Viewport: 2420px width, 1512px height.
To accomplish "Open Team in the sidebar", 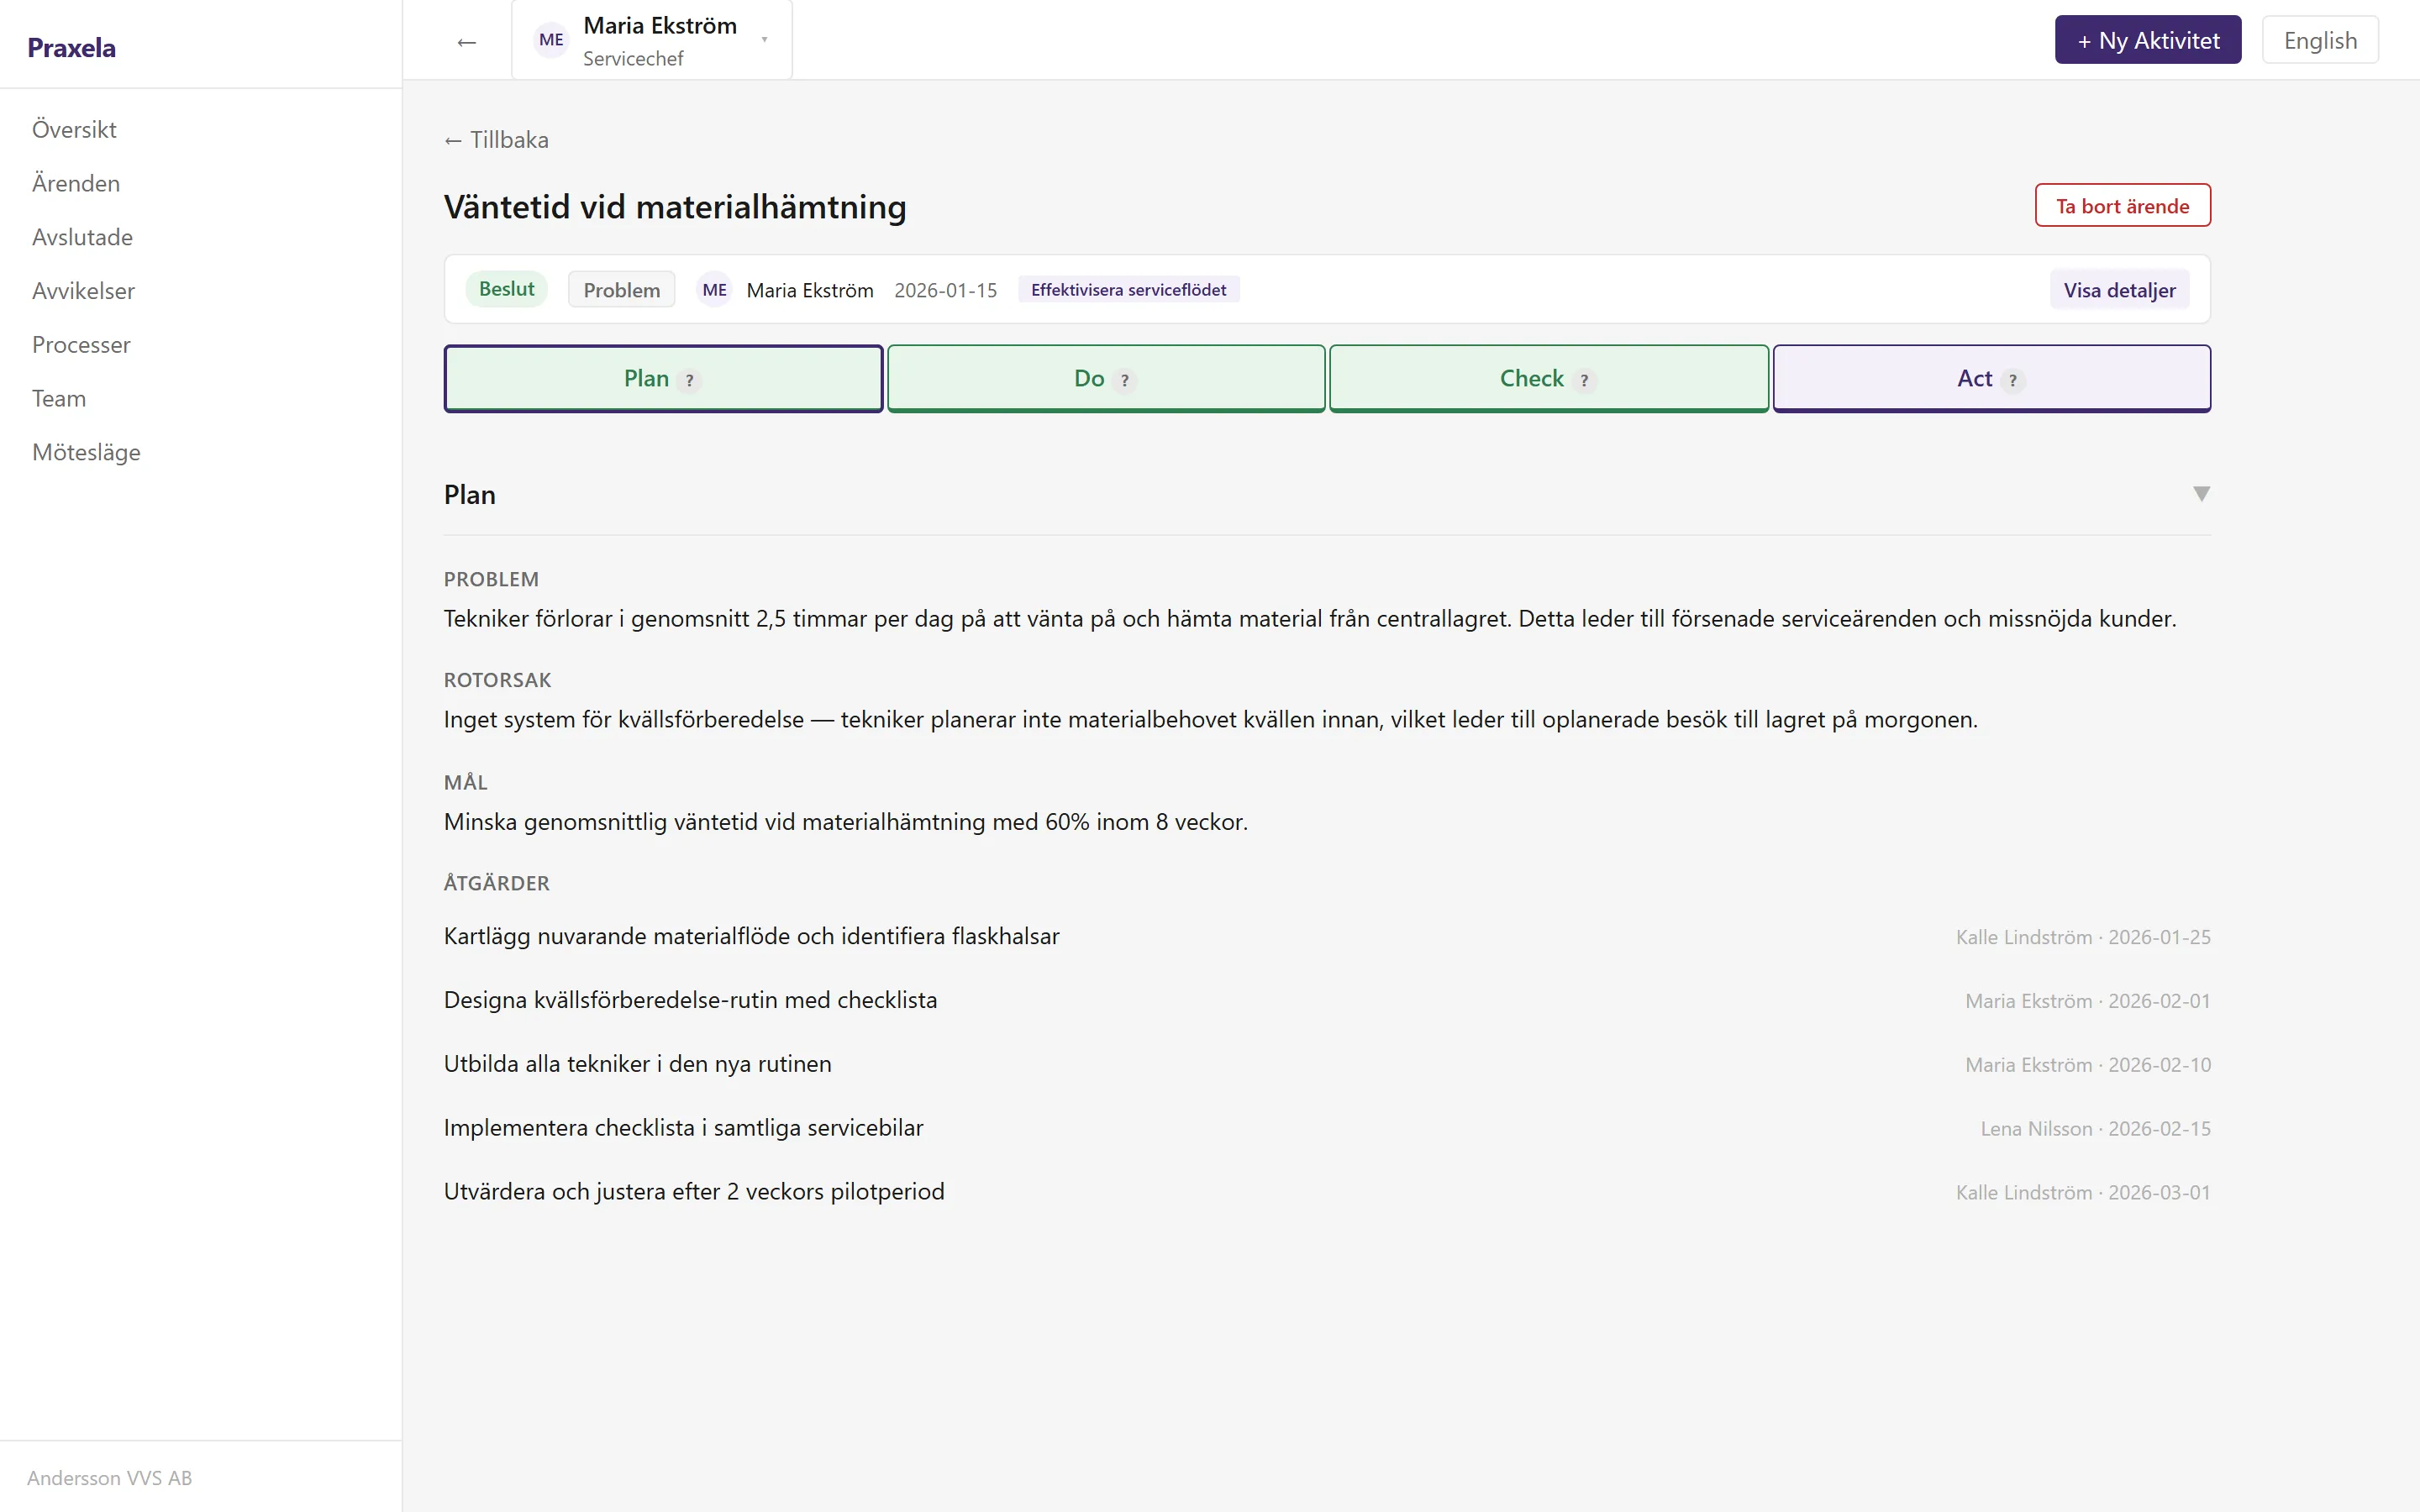I will coord(59,398).
